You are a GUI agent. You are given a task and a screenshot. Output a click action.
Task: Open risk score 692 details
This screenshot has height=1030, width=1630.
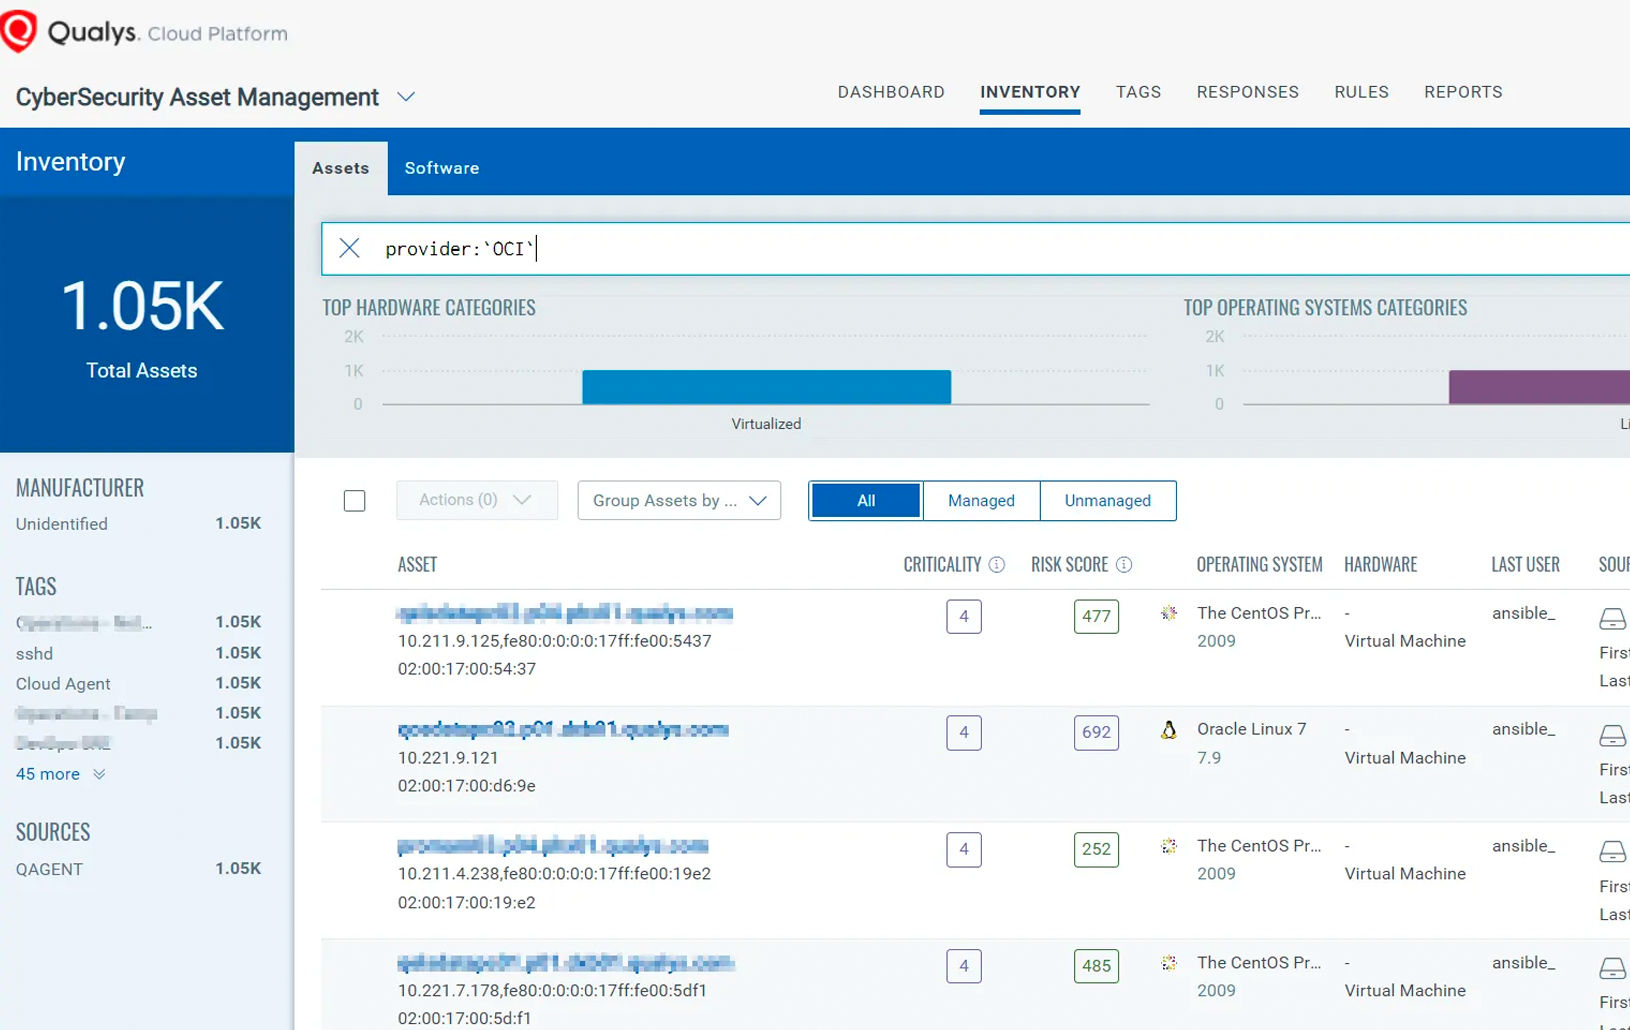point(1096,732)
